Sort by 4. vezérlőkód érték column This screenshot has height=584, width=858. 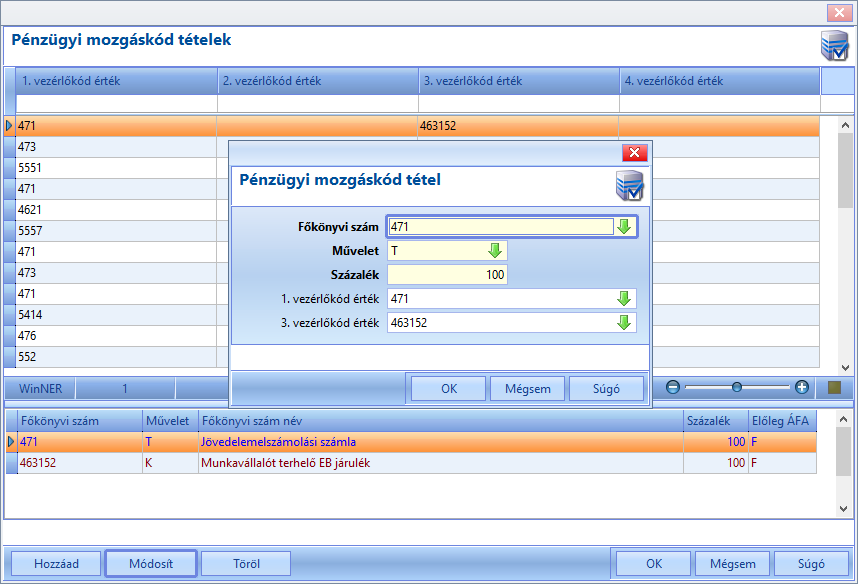click(x=720, y=81)
